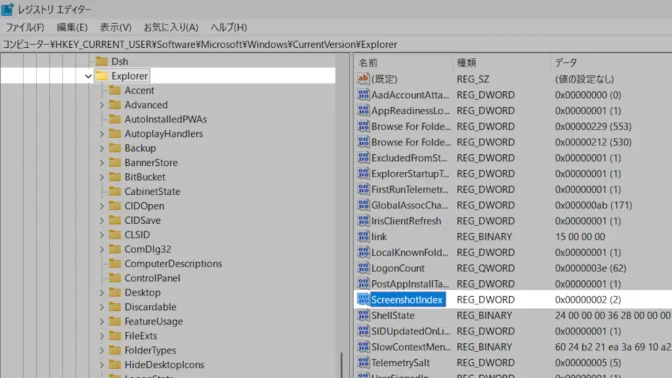
Task: Expand the FeatureUsage key
Action: (102, 321)
